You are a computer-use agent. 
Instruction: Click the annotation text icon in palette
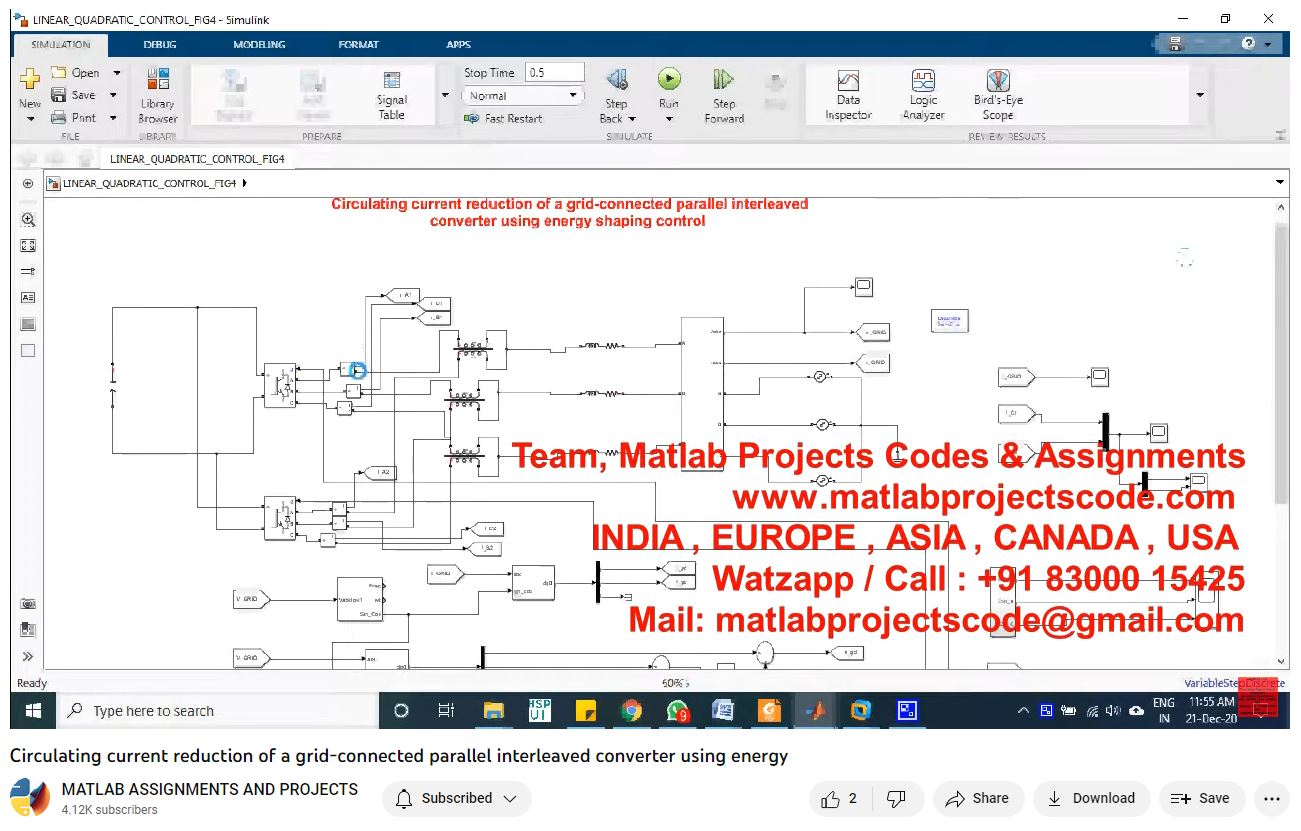pyautogui.click(x=28, y=297)
